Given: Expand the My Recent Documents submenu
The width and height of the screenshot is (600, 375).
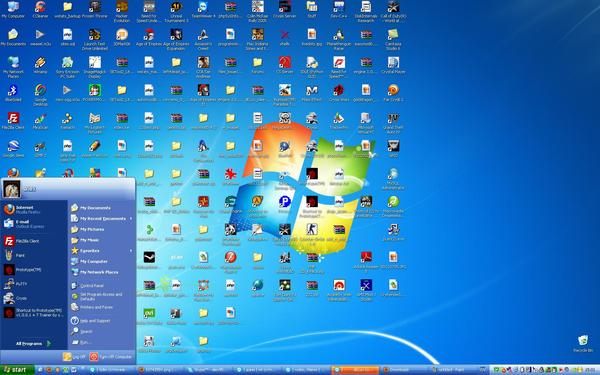Looking at the screenshot, I should [102, 218].
